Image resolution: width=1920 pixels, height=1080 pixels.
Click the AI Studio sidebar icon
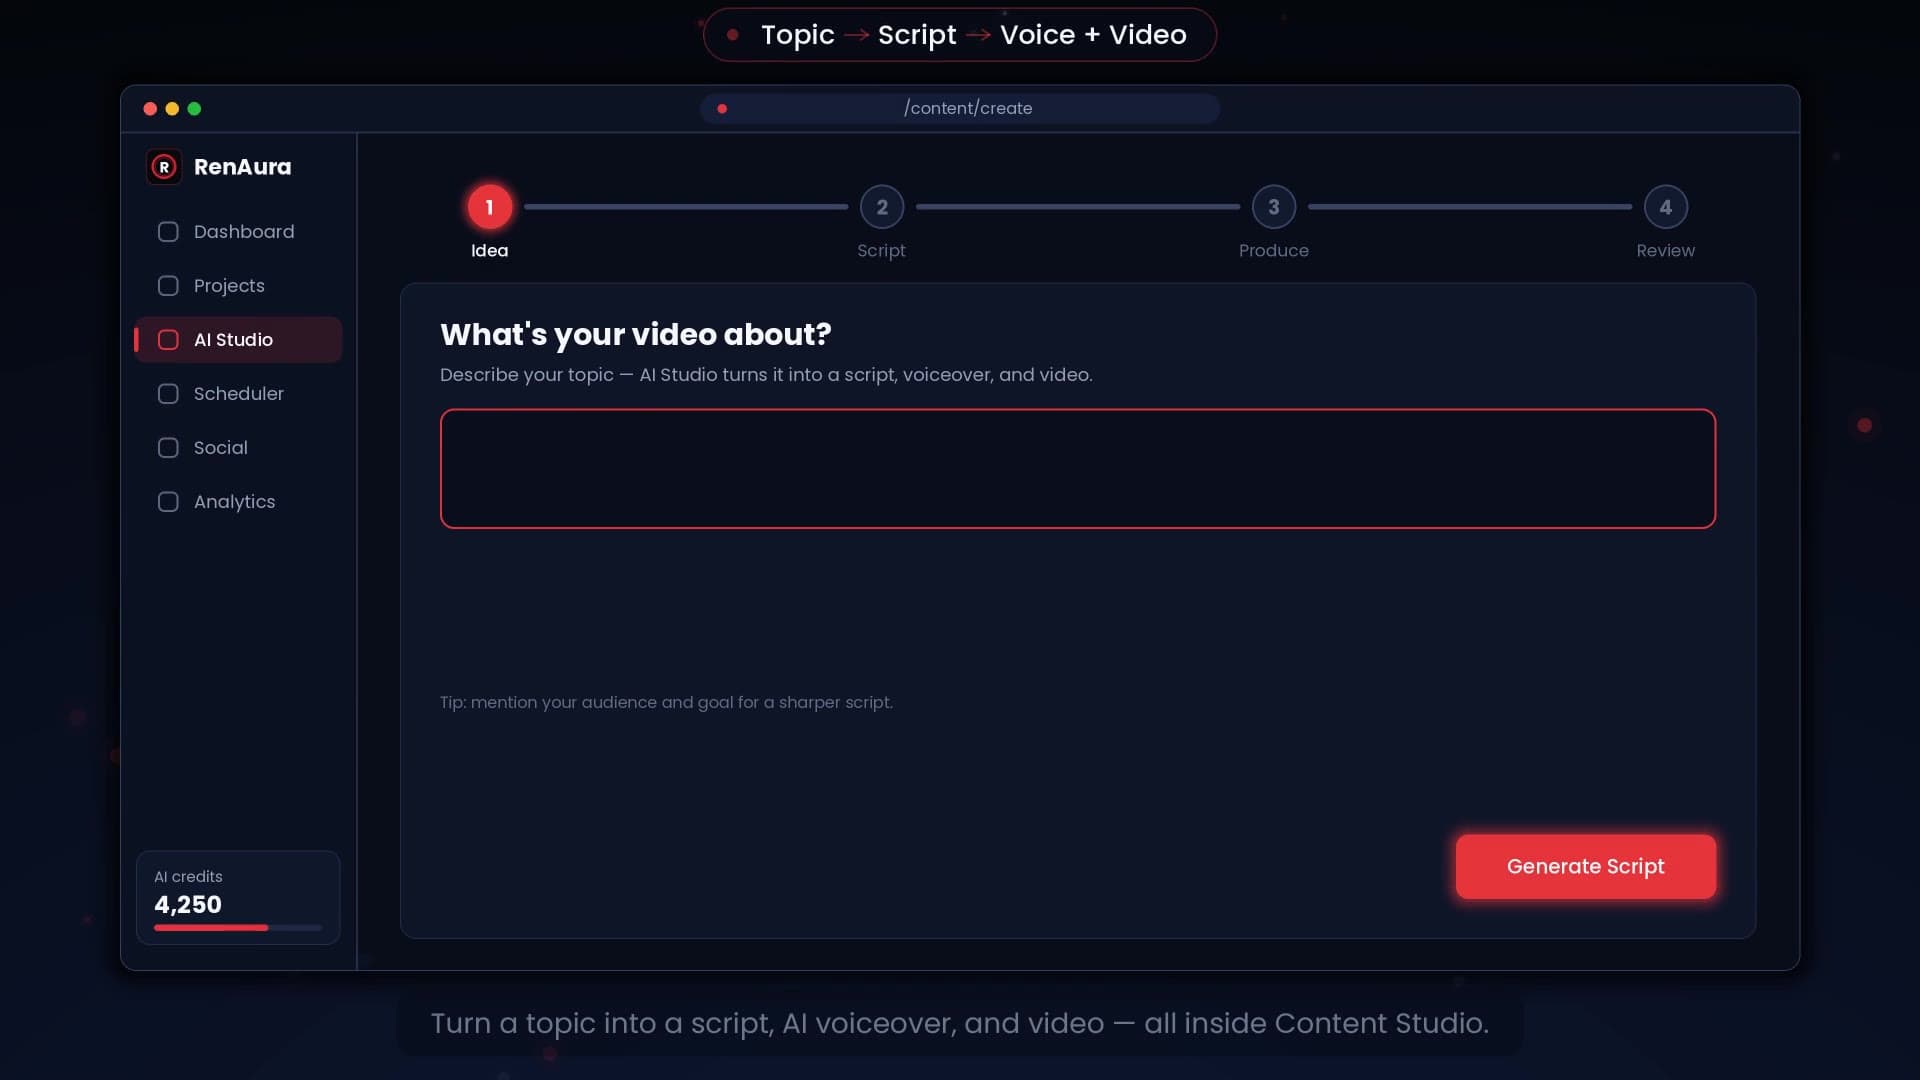tap(168, 340)
